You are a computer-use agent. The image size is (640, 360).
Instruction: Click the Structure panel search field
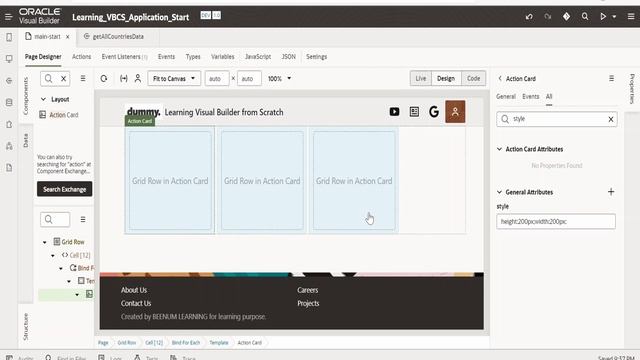[55, 220]
